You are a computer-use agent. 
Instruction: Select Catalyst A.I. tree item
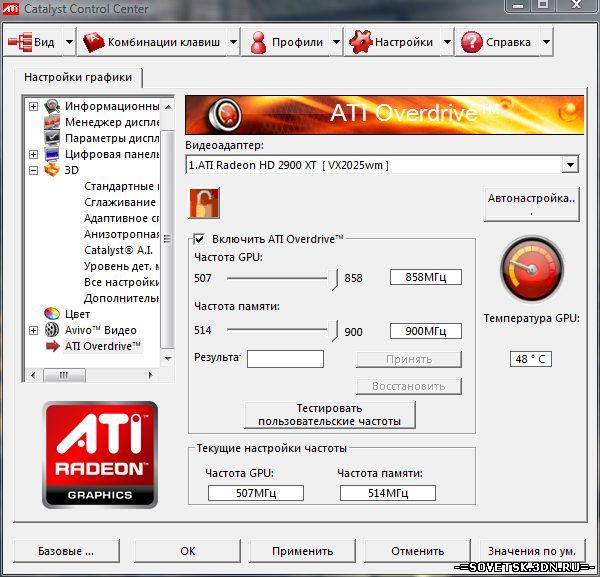[118, 250]
